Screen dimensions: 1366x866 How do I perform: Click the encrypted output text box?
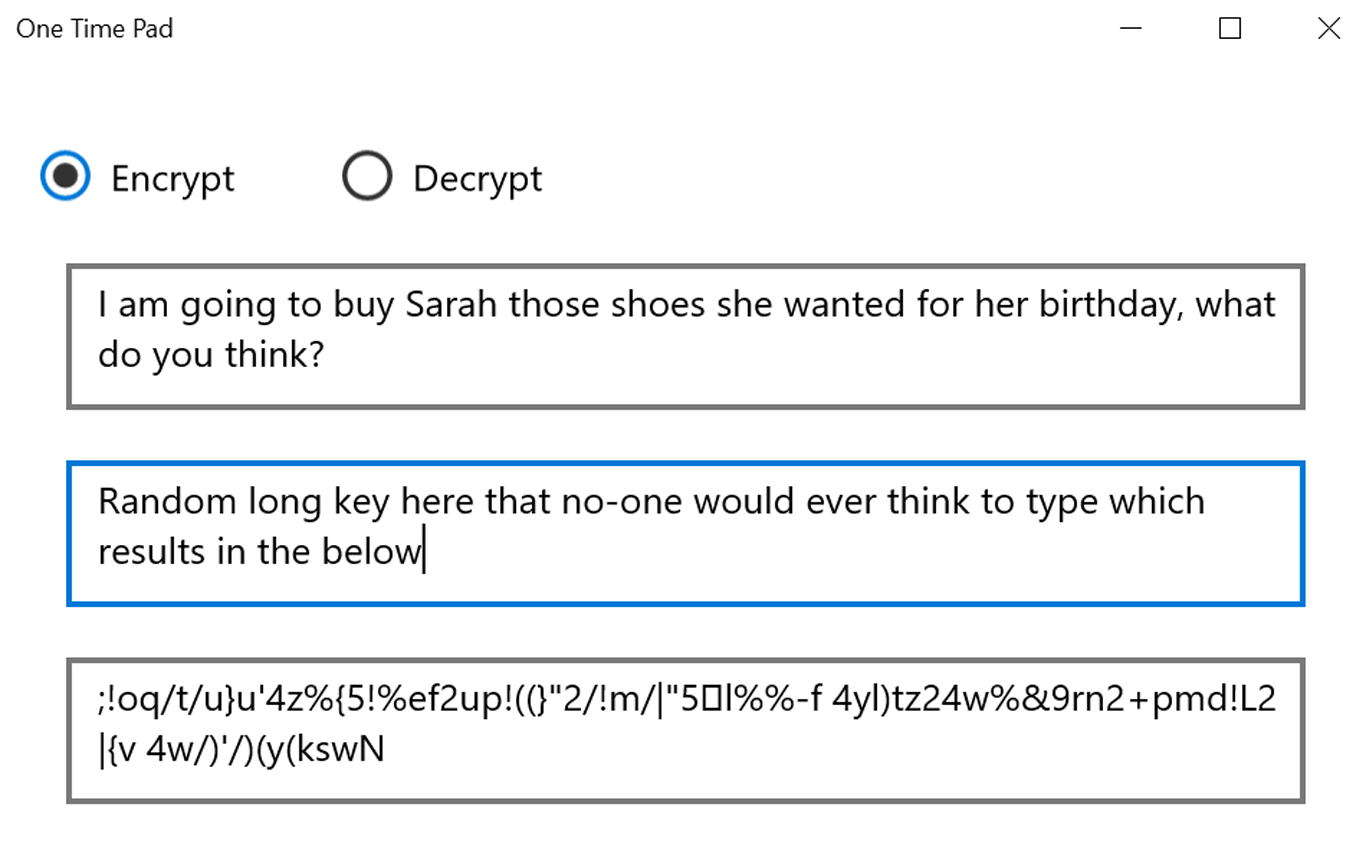686,730
